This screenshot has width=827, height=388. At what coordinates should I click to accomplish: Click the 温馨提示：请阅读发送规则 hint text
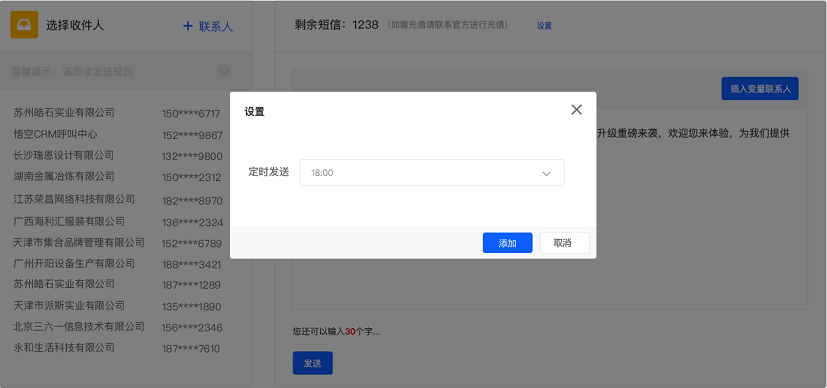coord(72,72)
